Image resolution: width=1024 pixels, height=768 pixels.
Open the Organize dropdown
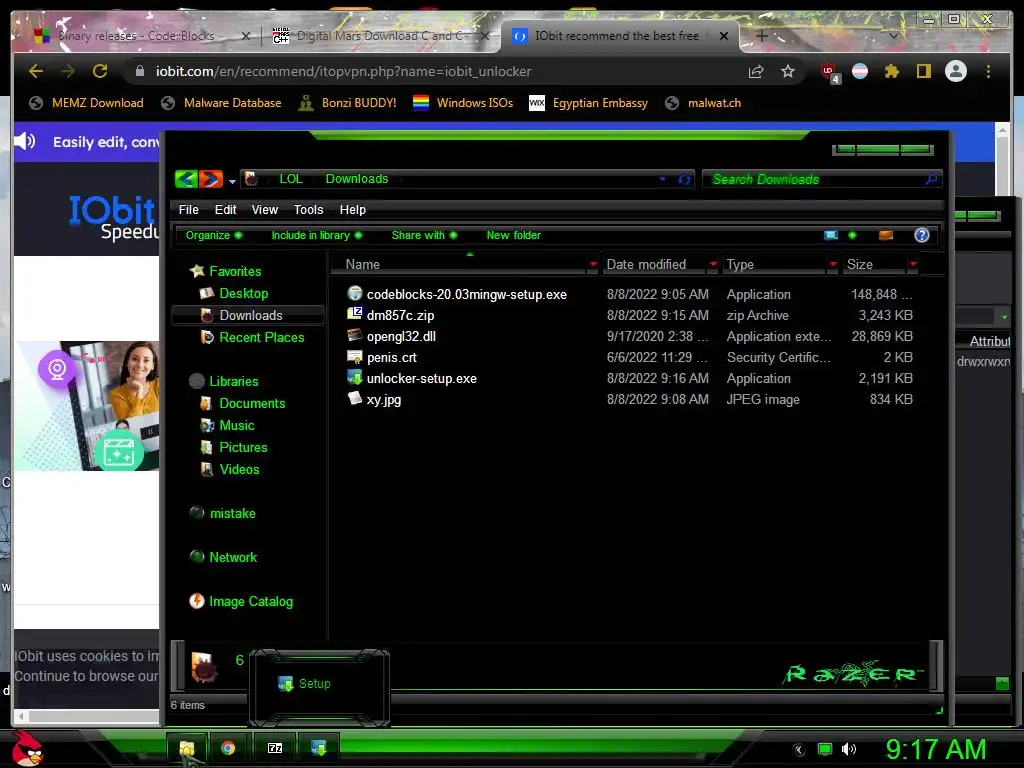[x=214, y=235]
